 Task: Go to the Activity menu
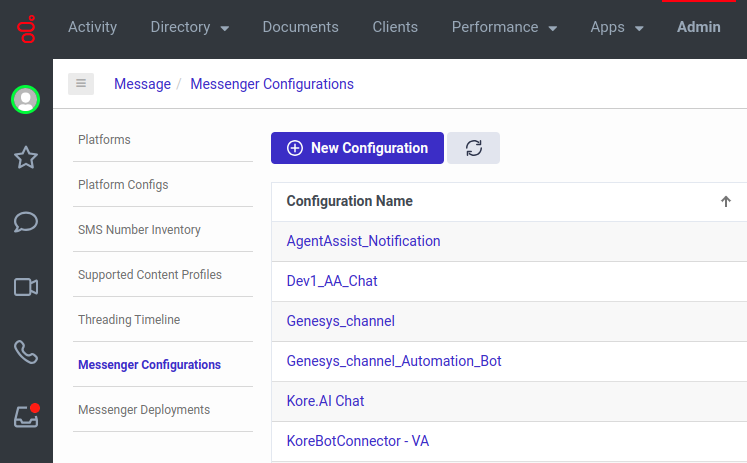tap(92, 28)
